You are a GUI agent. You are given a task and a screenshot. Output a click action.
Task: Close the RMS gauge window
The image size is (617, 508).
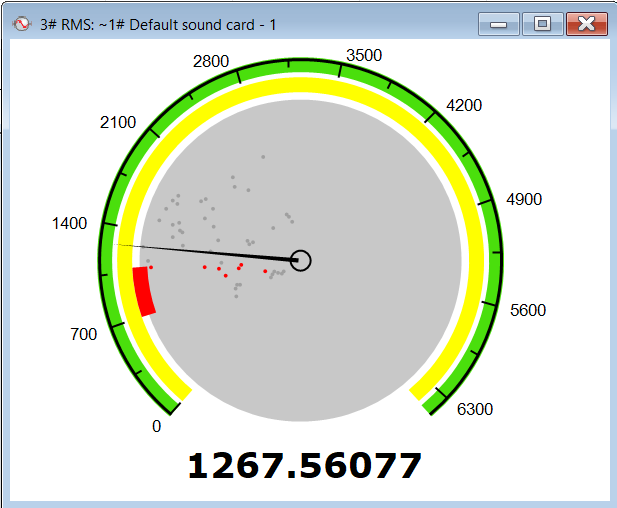tap(587, 24)
